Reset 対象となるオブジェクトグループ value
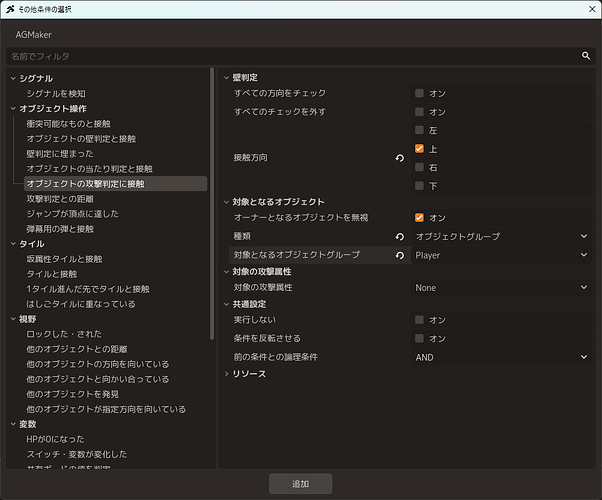The width and height of the screenshot is (602, 500). tap(400, 255)
